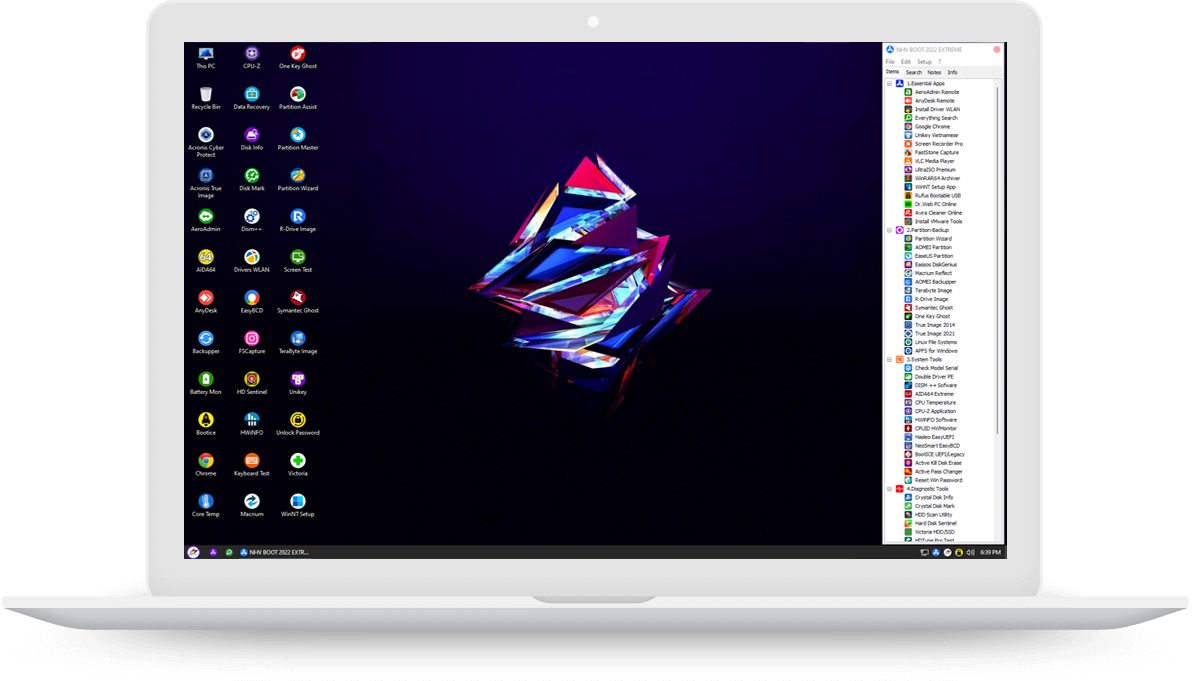The image size is (1200, 681).
Task: Launch EasyBCD from the desktop
Action: 252,301
